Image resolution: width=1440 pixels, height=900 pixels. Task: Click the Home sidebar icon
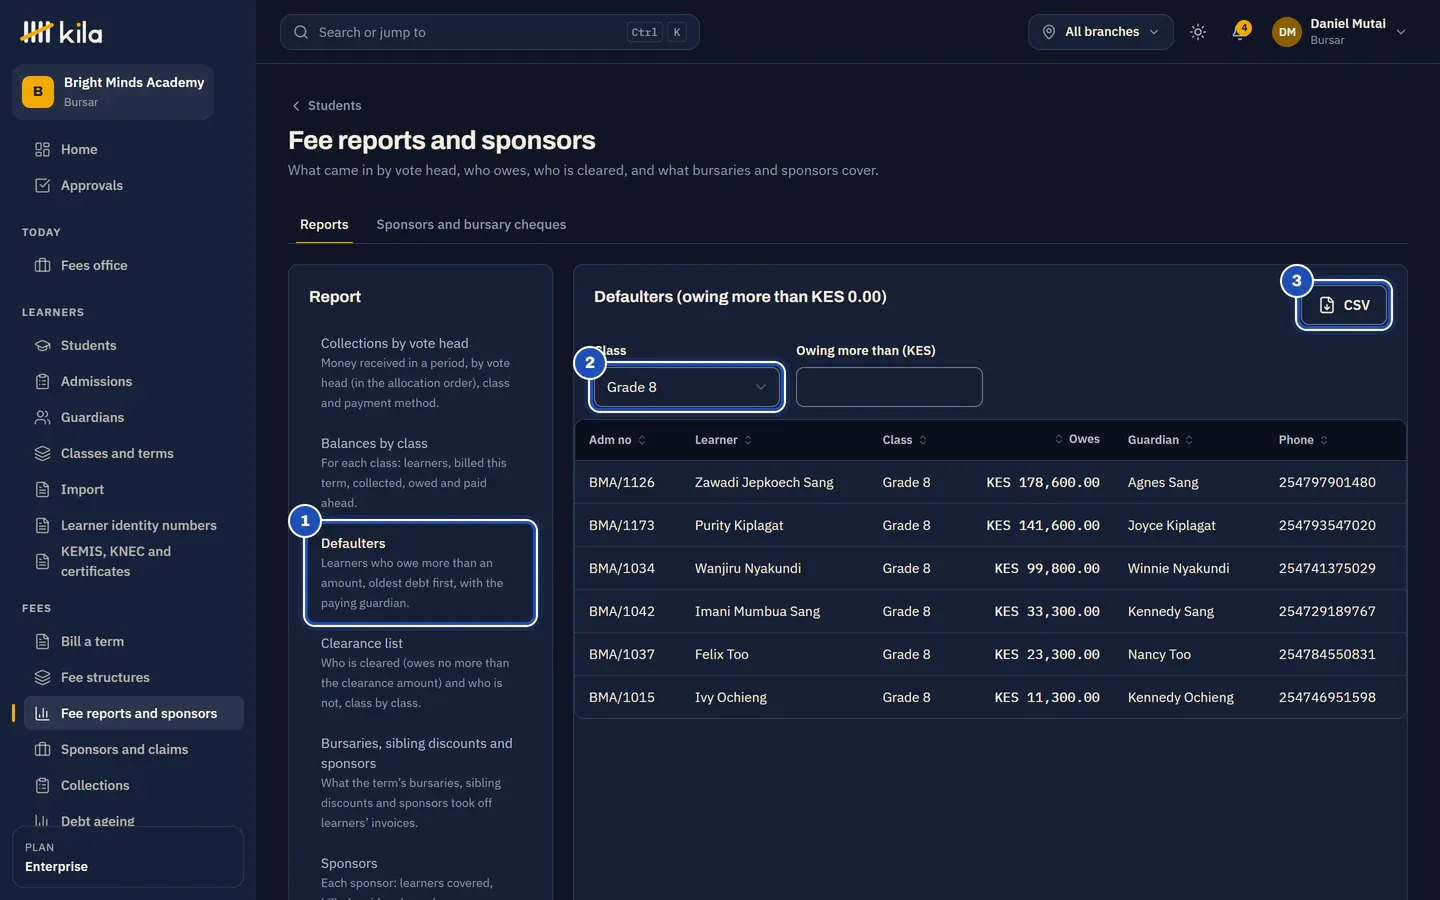[42, 149]
